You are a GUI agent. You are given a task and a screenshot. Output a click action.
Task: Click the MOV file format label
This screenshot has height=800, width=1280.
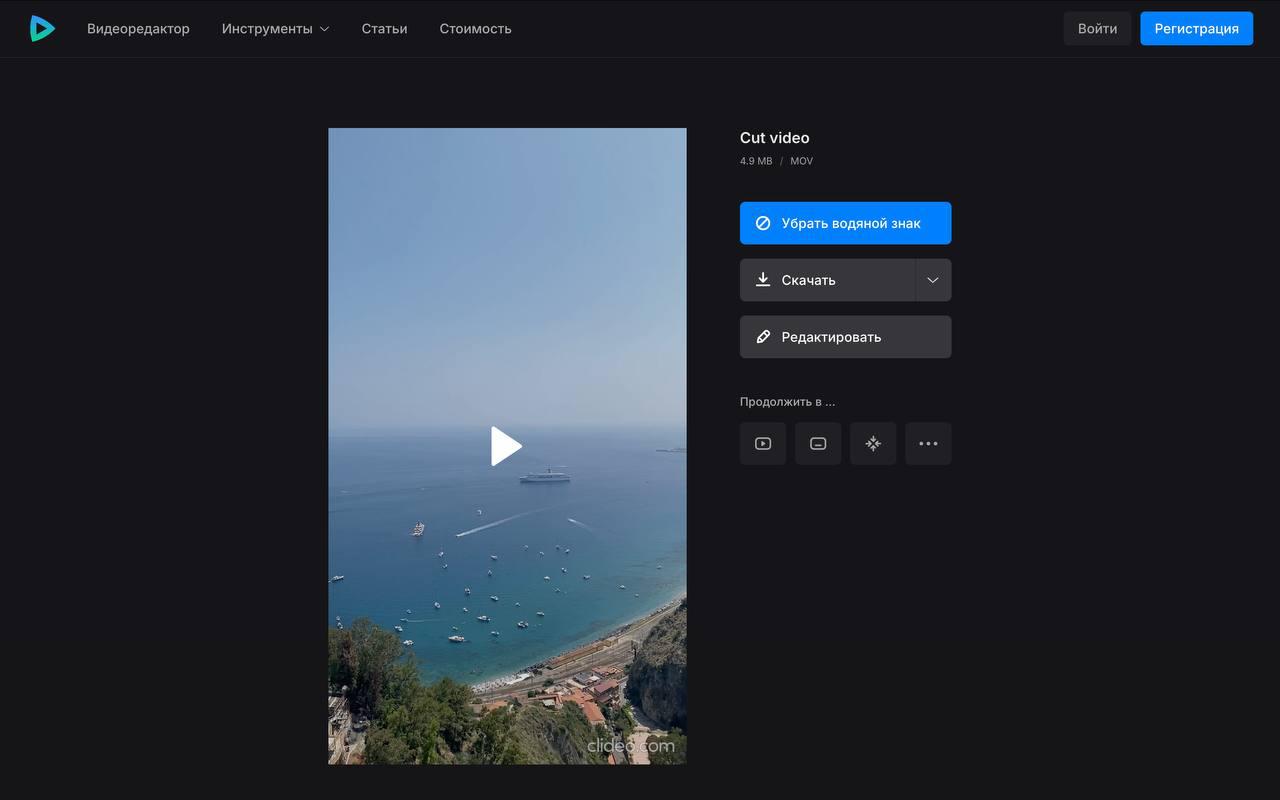[x=801, y=161]
